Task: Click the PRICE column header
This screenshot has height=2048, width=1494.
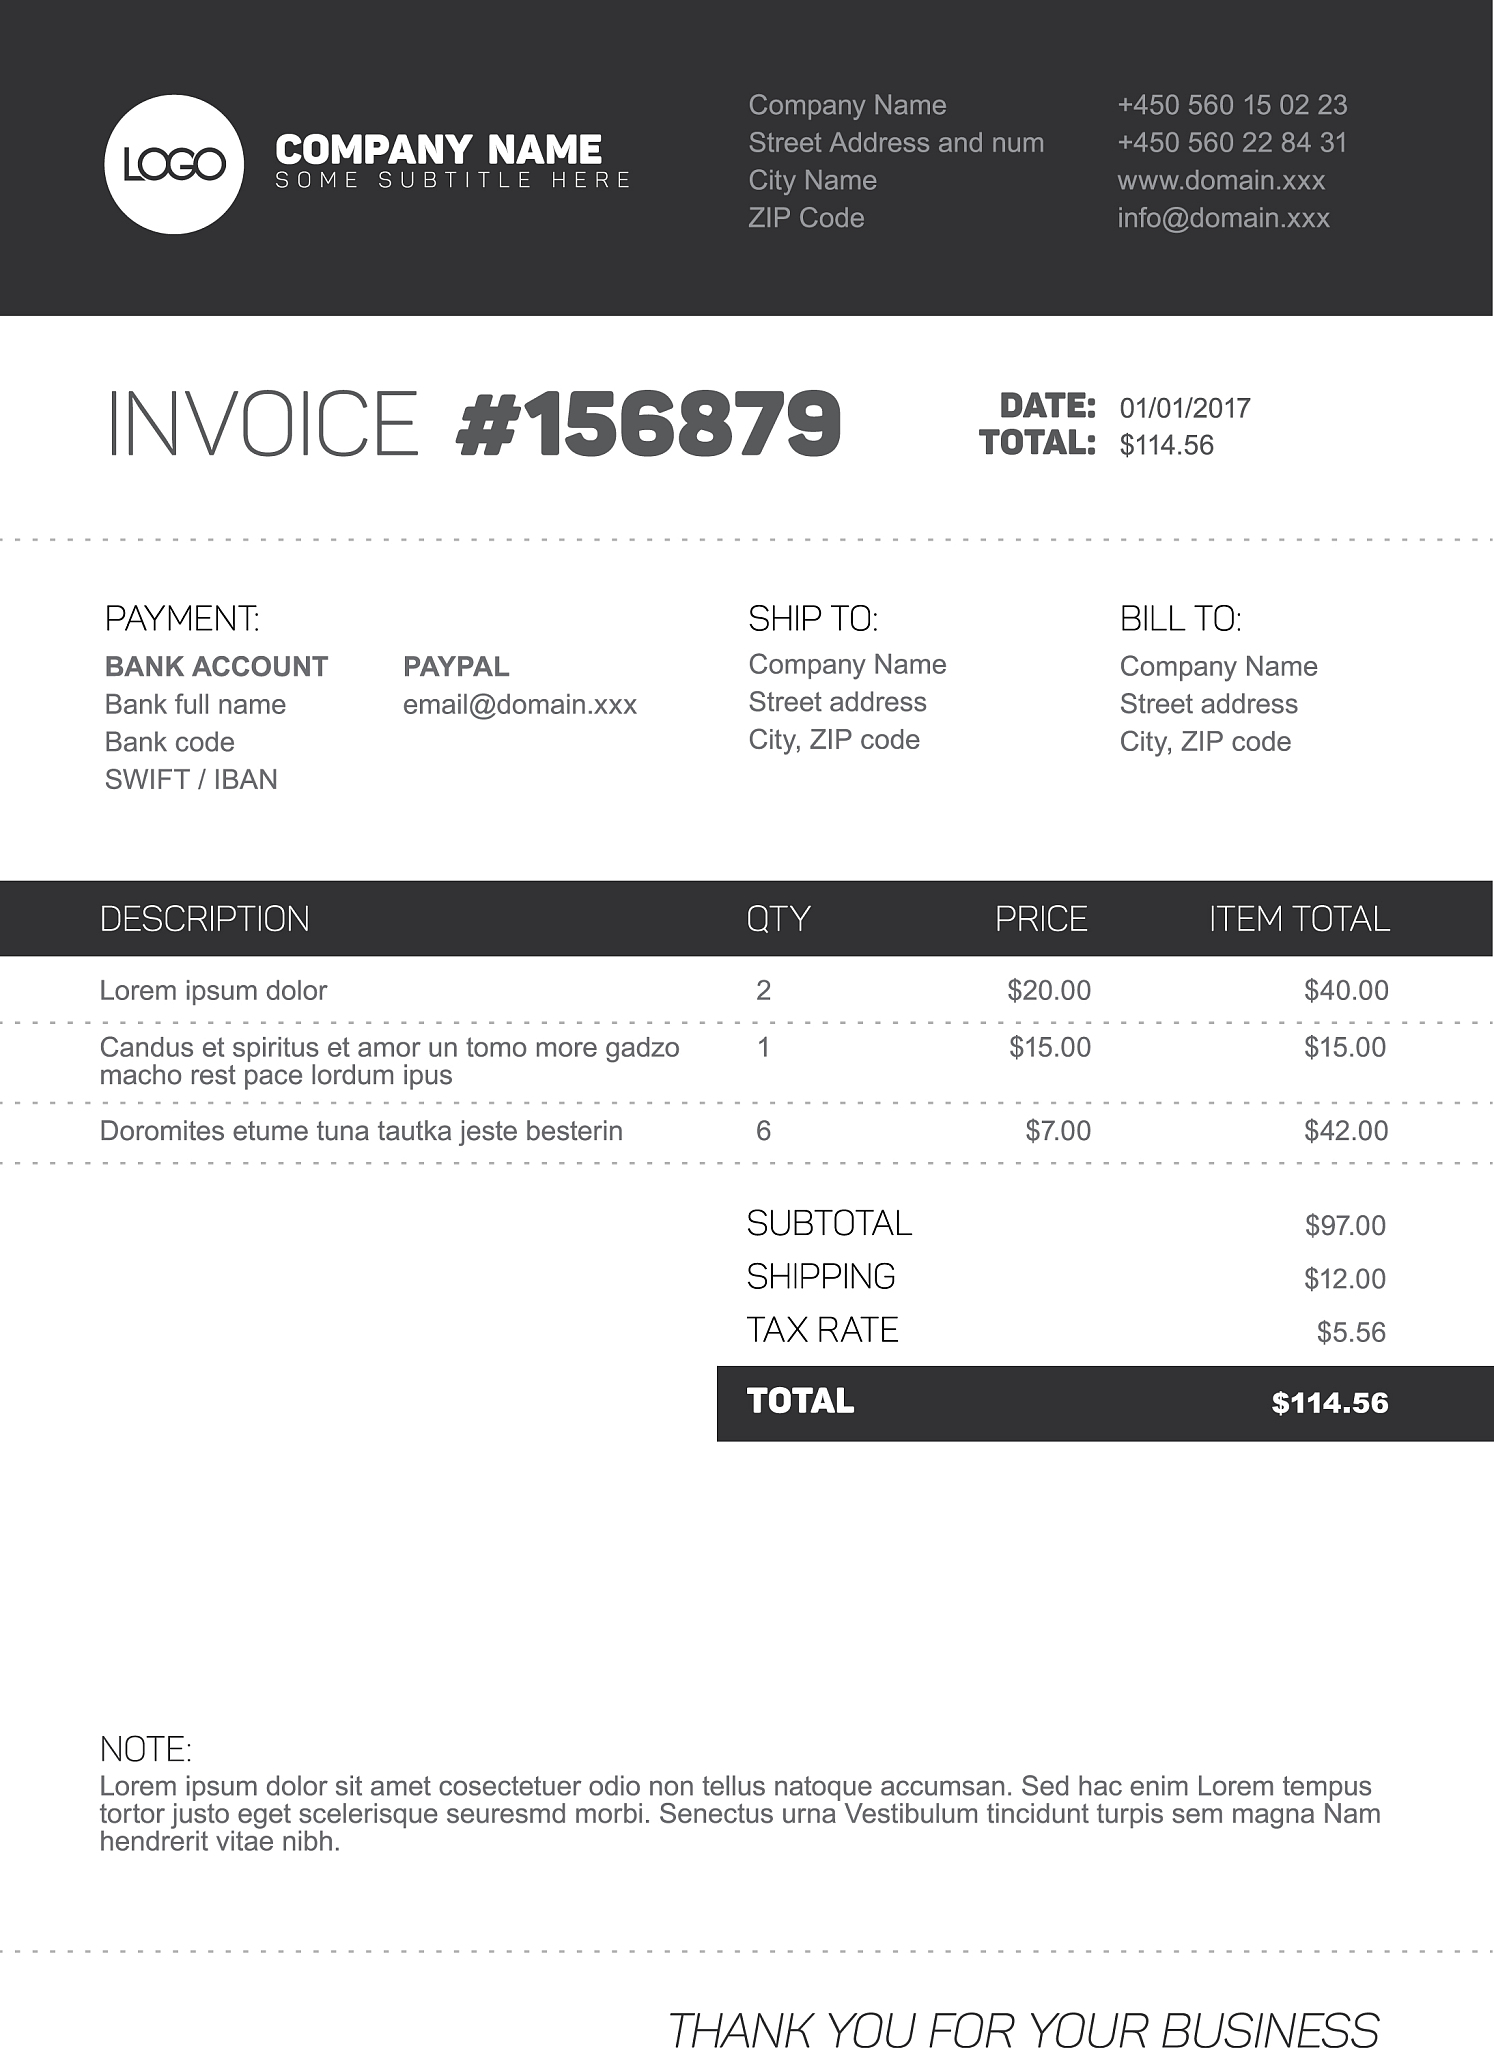Action: [1040, 919]
